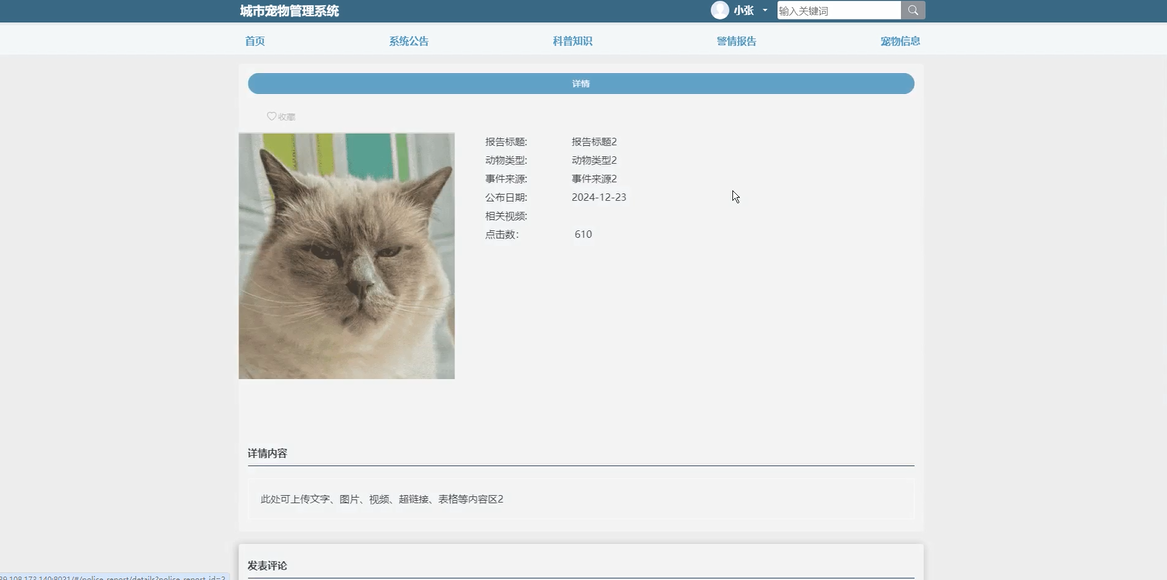This screenshot has width=1167, height=580.
Task: Click the 城市宠物管理系统 site title
Action: pyautogui.click(x=290, y=10)
